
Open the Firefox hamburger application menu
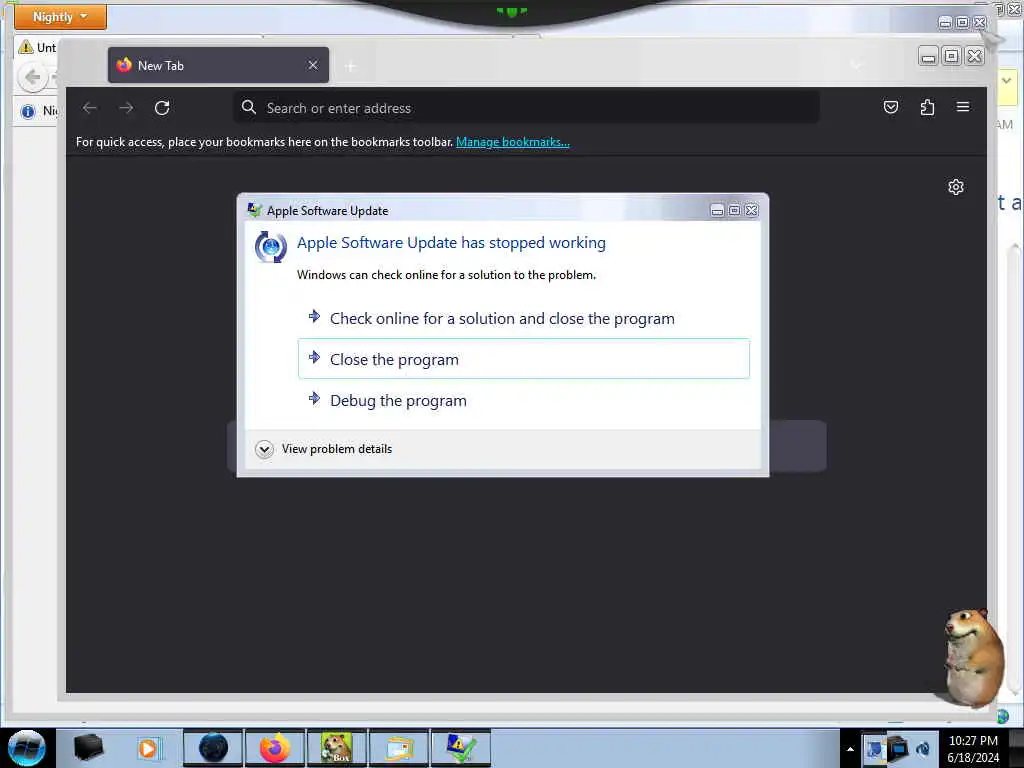[963, 107]
